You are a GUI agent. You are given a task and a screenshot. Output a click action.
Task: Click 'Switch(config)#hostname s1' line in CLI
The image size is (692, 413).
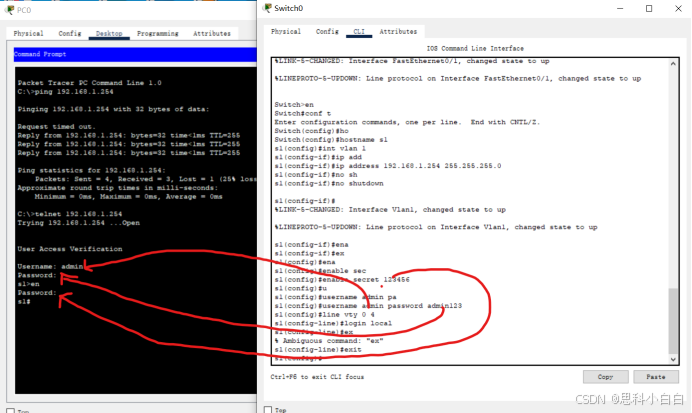331,140
